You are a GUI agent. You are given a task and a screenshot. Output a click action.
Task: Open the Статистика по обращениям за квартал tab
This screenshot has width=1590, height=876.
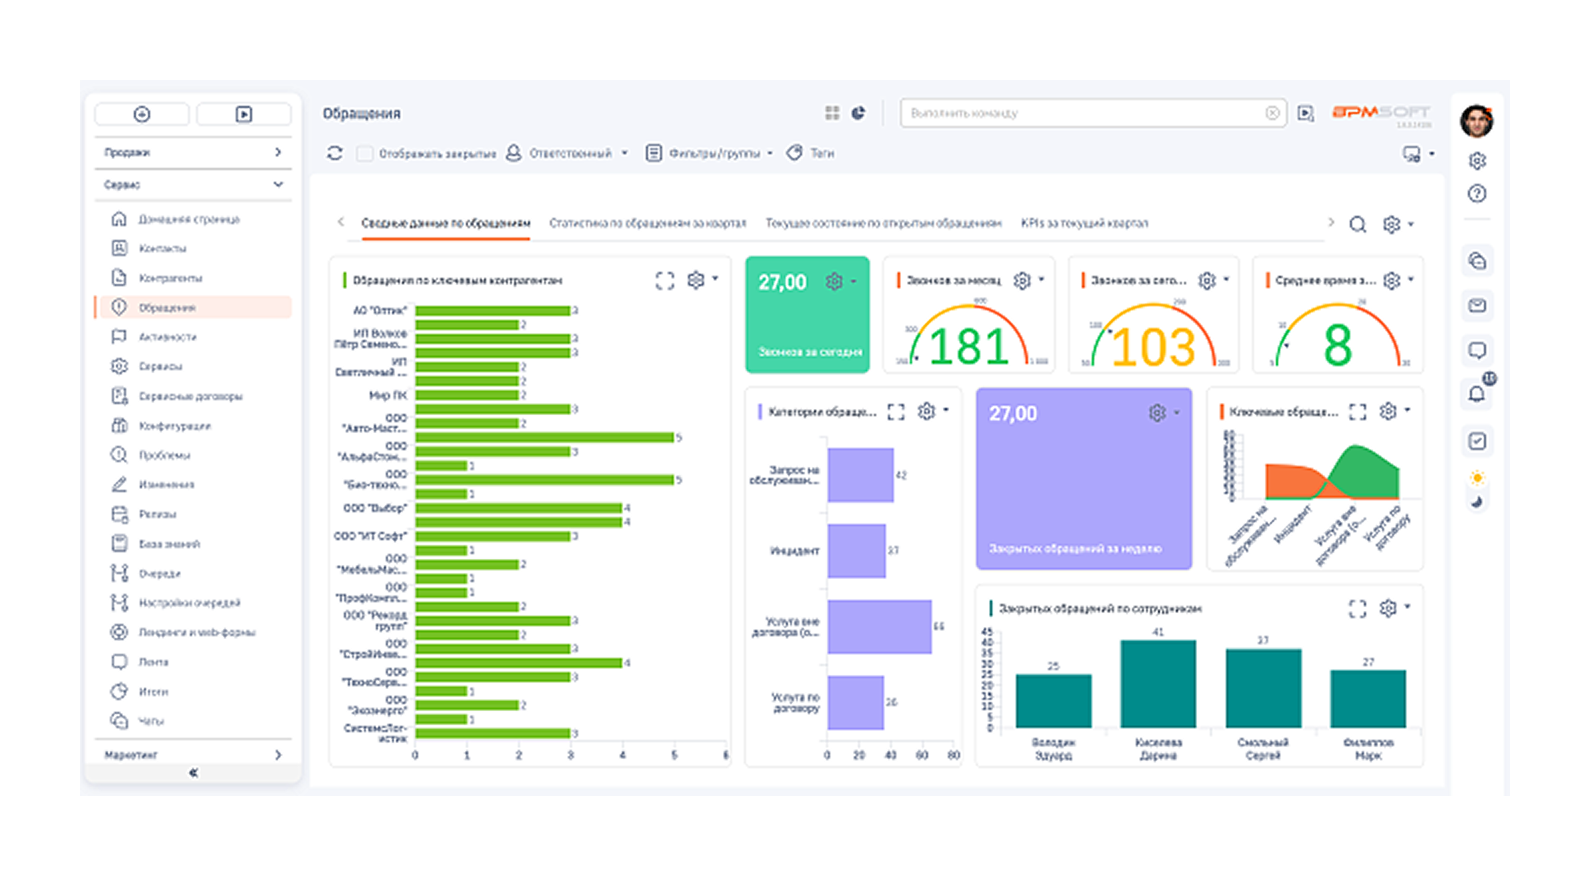coord(647,223)
